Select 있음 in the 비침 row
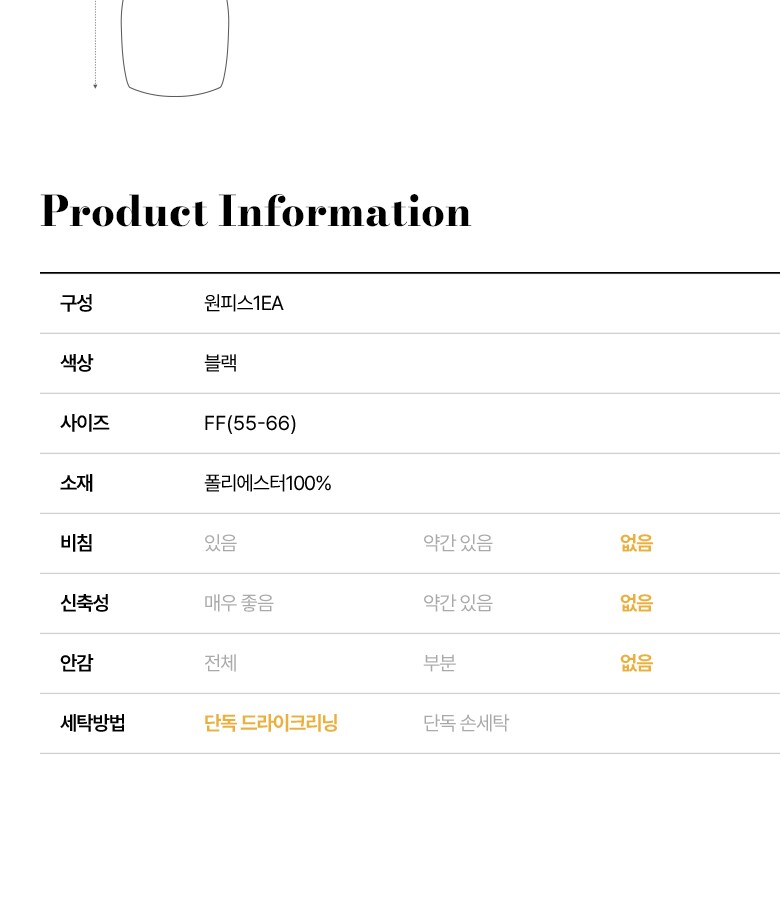This screenshot has width=780, height=920. pyautogui.click(x=220, y=543)
